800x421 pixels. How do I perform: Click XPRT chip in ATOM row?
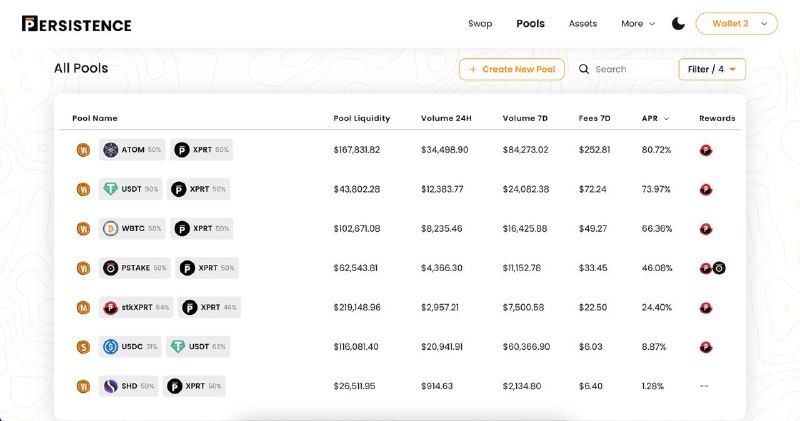(x=202, y=150)
